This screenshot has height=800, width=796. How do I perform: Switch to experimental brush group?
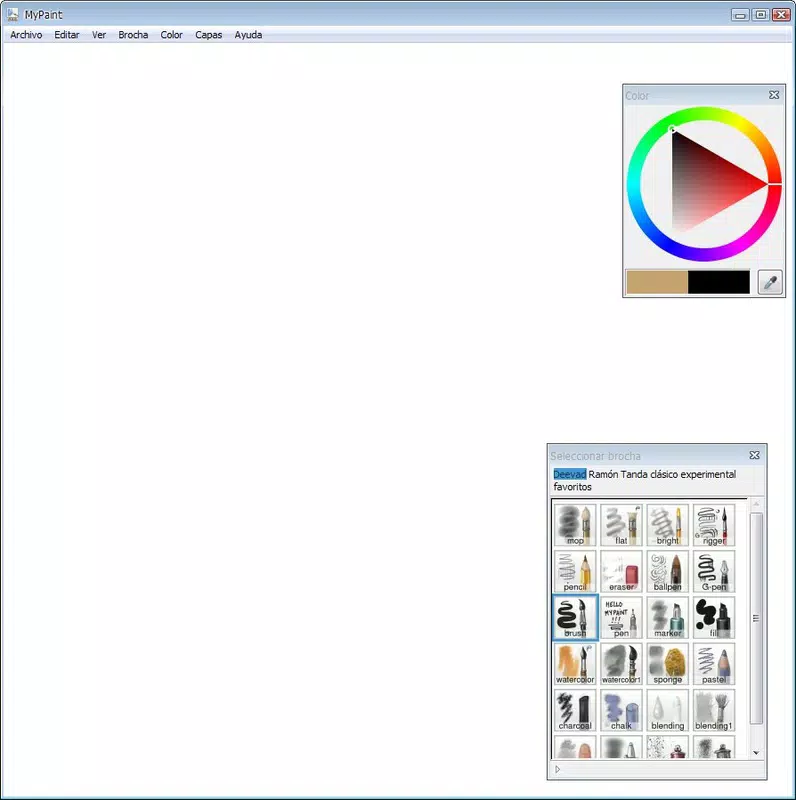(x=708, y=474)
